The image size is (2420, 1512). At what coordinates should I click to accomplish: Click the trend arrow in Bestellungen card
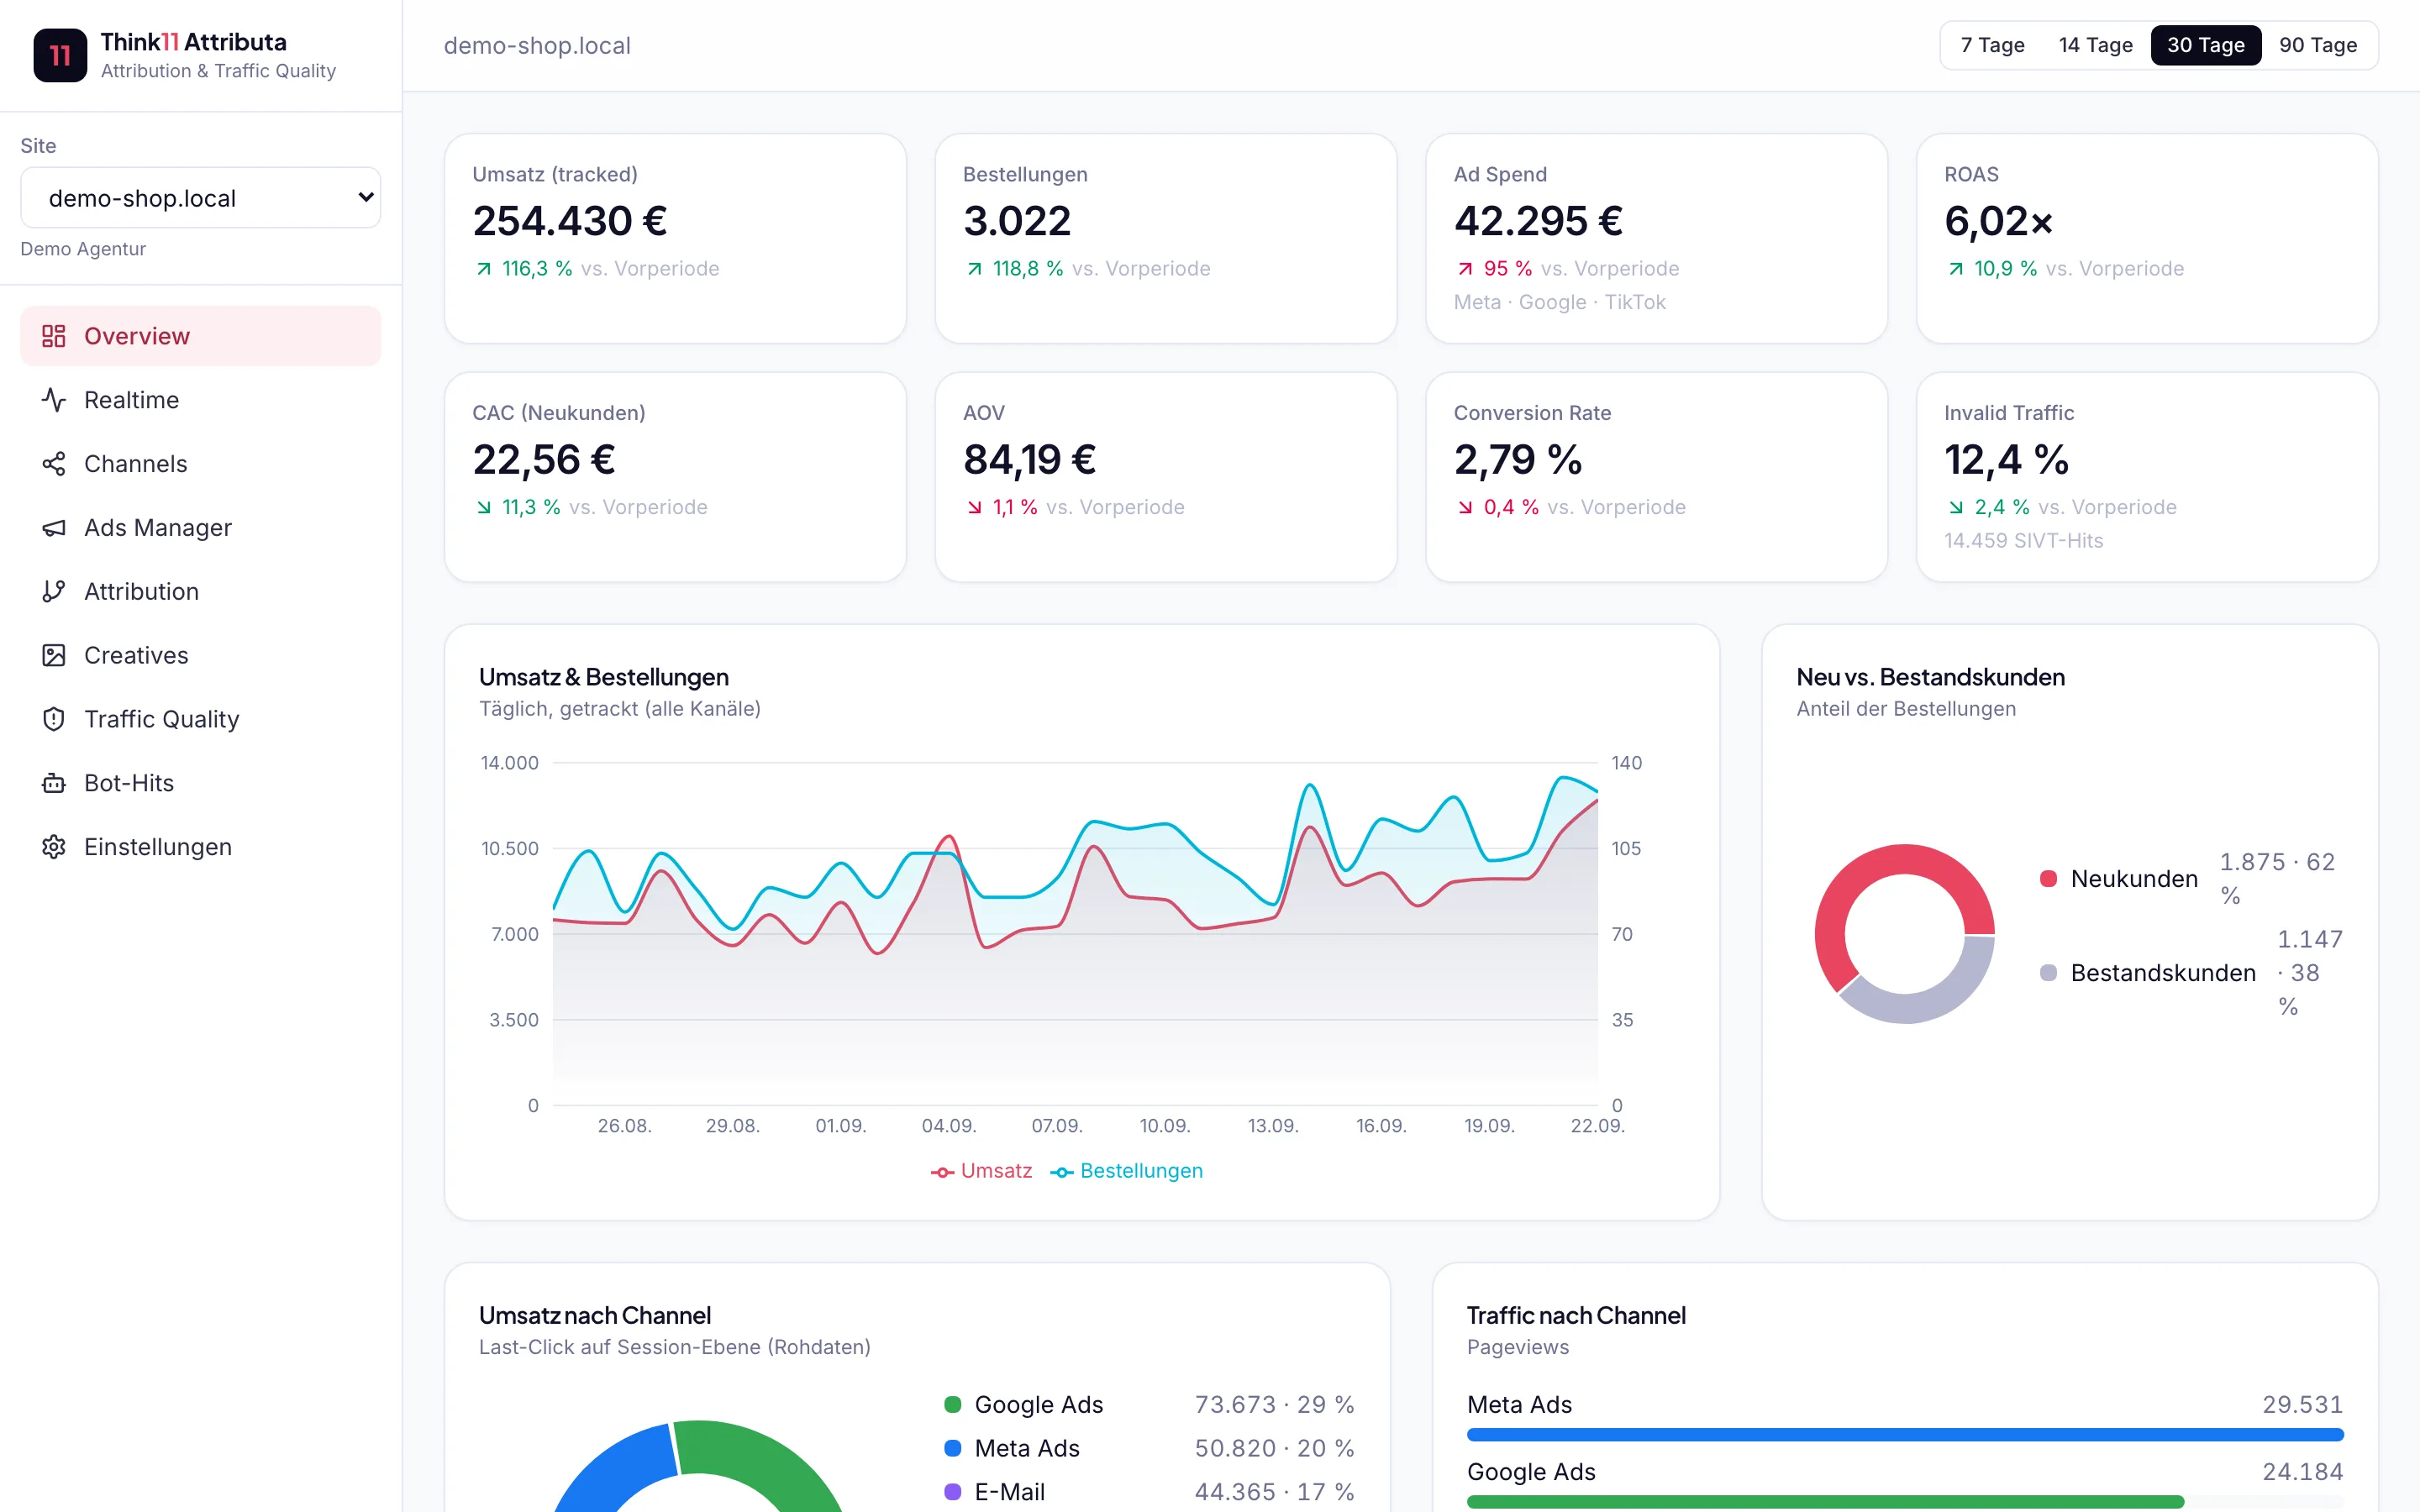[974, 269]
